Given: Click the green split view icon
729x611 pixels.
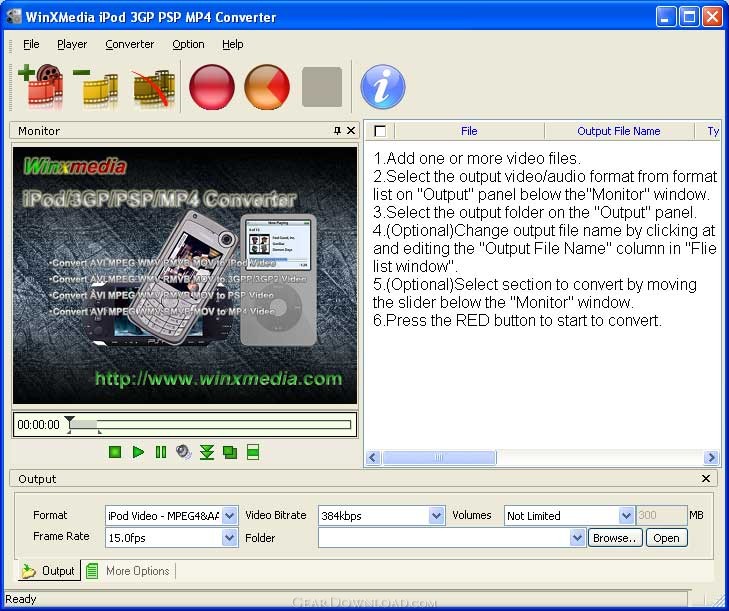Looking at the screenshot, I should (252, 452).
